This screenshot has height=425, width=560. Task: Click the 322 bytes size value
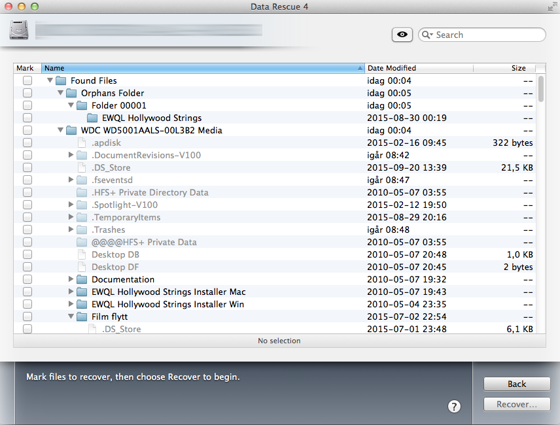pos(512,143)
